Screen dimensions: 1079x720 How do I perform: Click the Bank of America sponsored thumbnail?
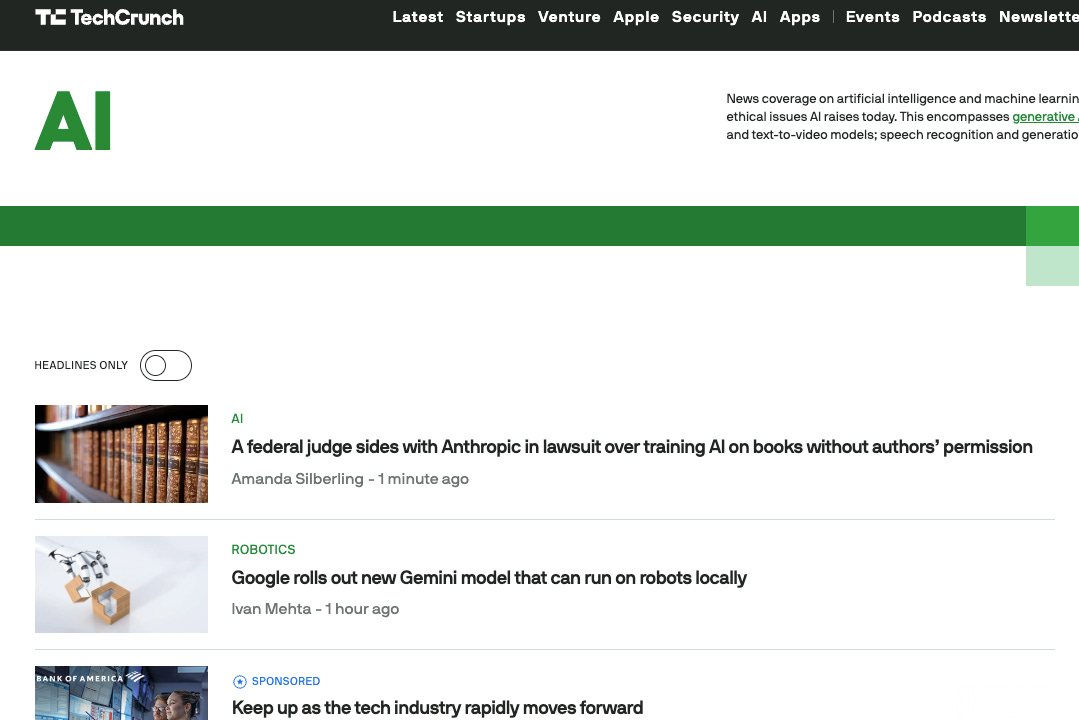[x=121, y=693]
